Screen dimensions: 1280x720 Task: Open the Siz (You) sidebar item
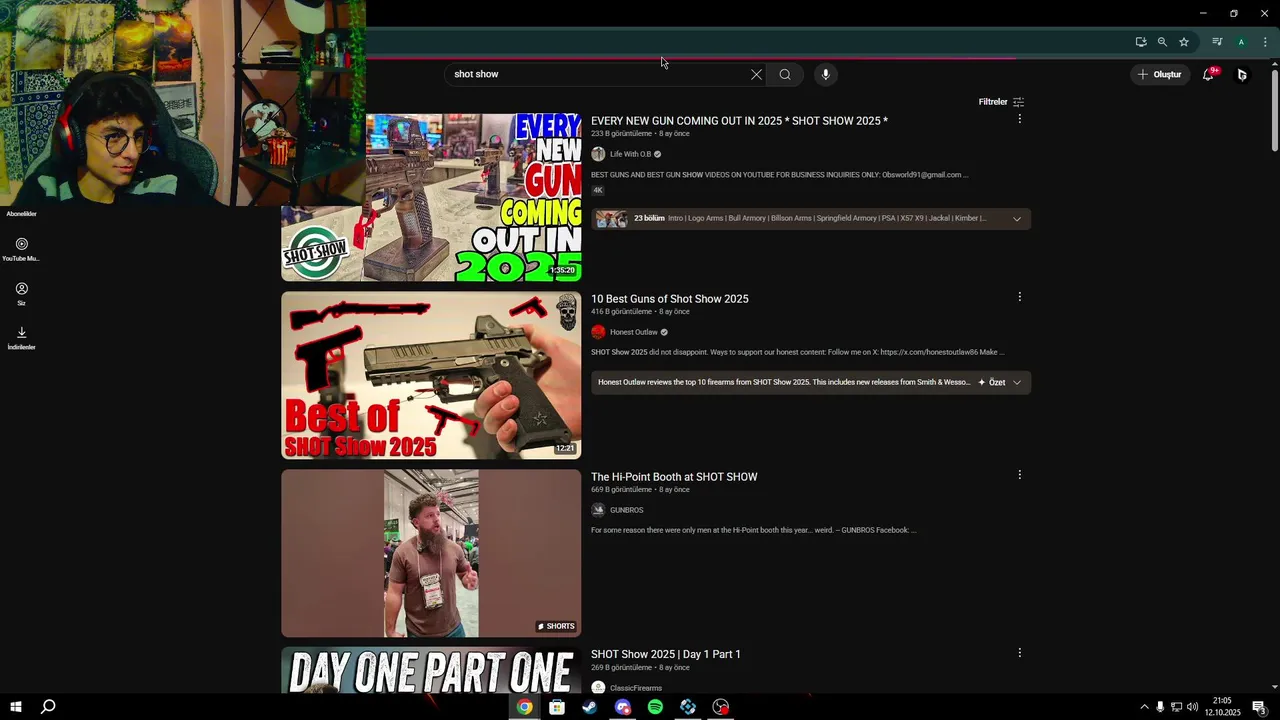(21, 294)
